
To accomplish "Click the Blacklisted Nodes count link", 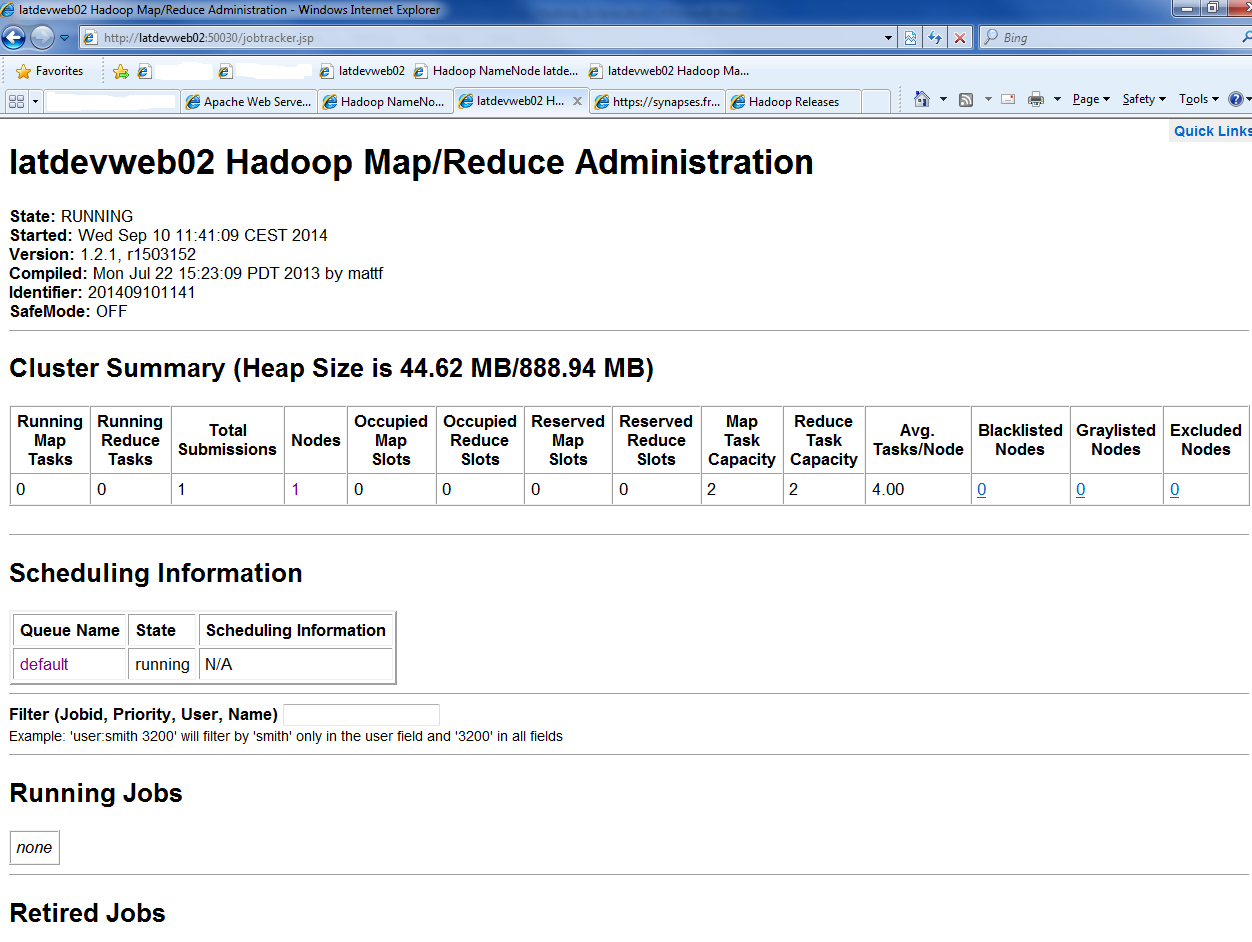I will [x=982, y=490].
